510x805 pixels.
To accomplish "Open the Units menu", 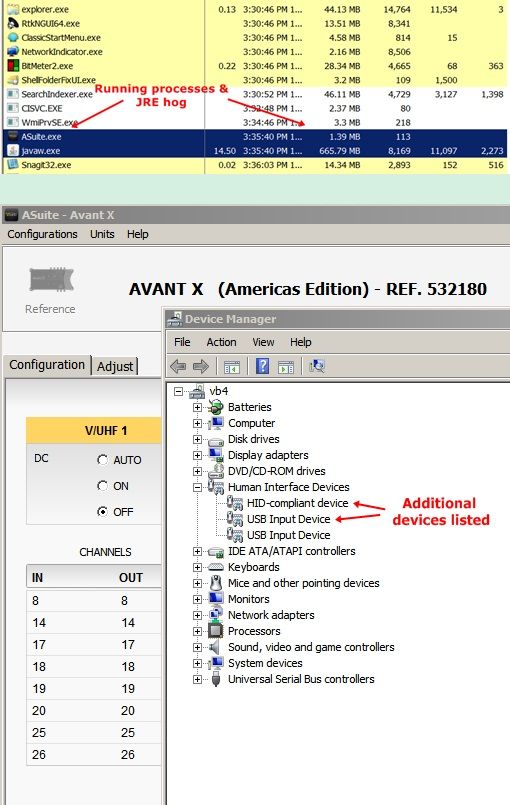I will 102,234.
